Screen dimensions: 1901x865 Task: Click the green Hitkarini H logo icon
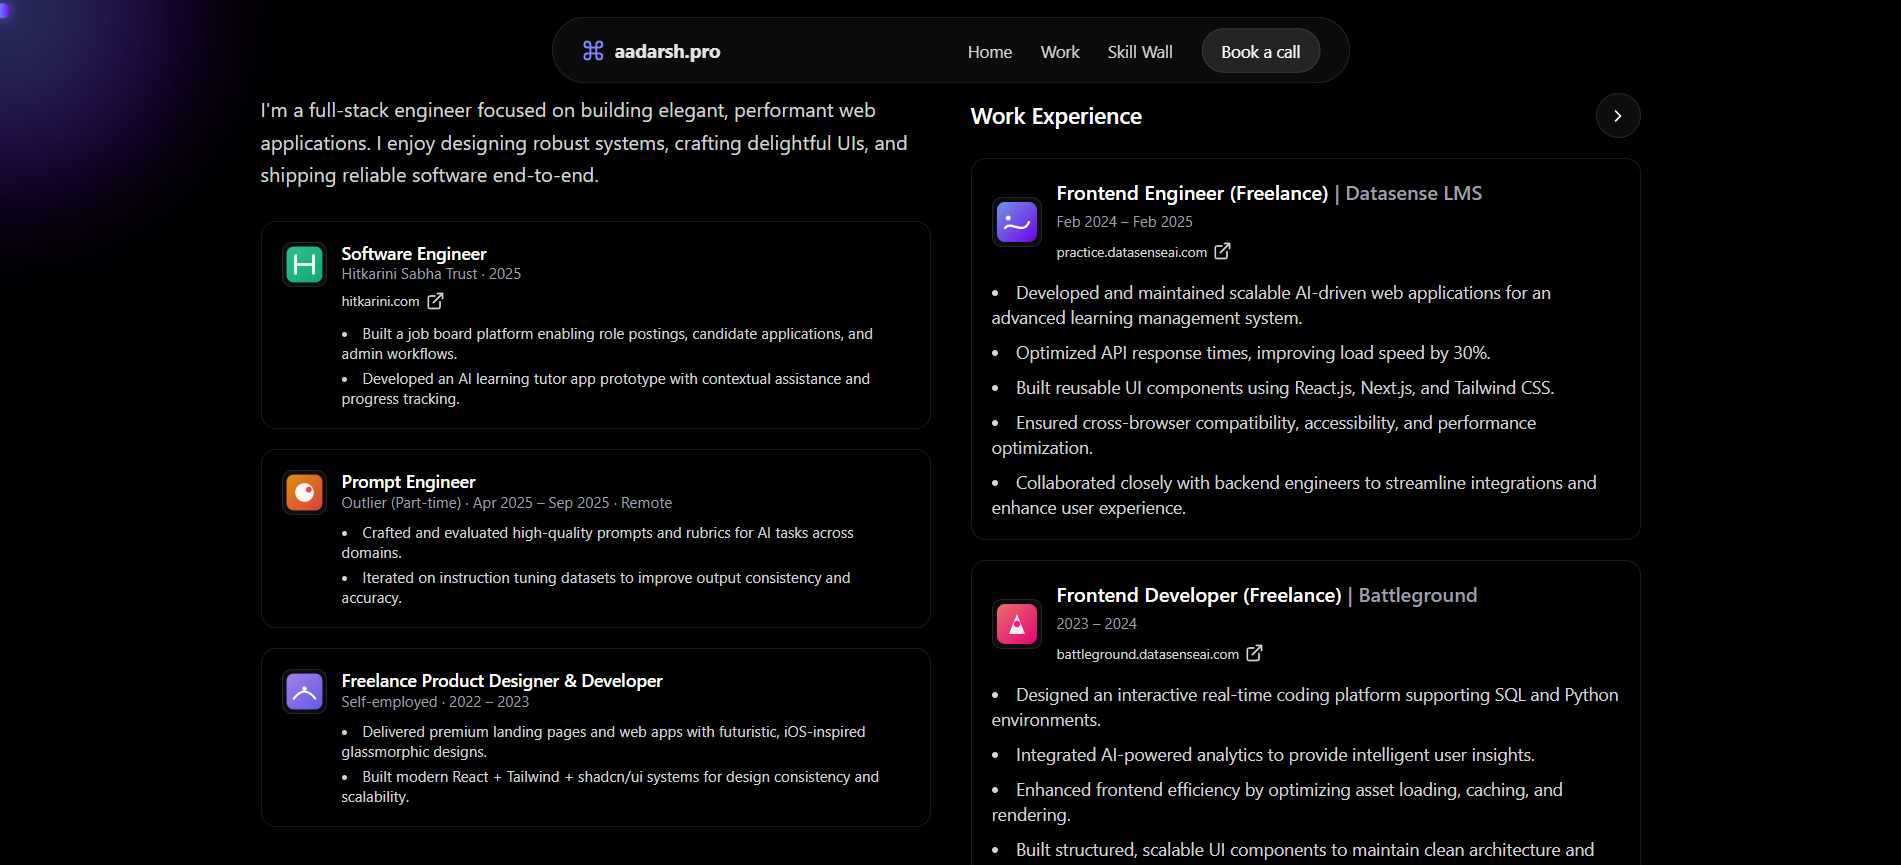[304, 265]
